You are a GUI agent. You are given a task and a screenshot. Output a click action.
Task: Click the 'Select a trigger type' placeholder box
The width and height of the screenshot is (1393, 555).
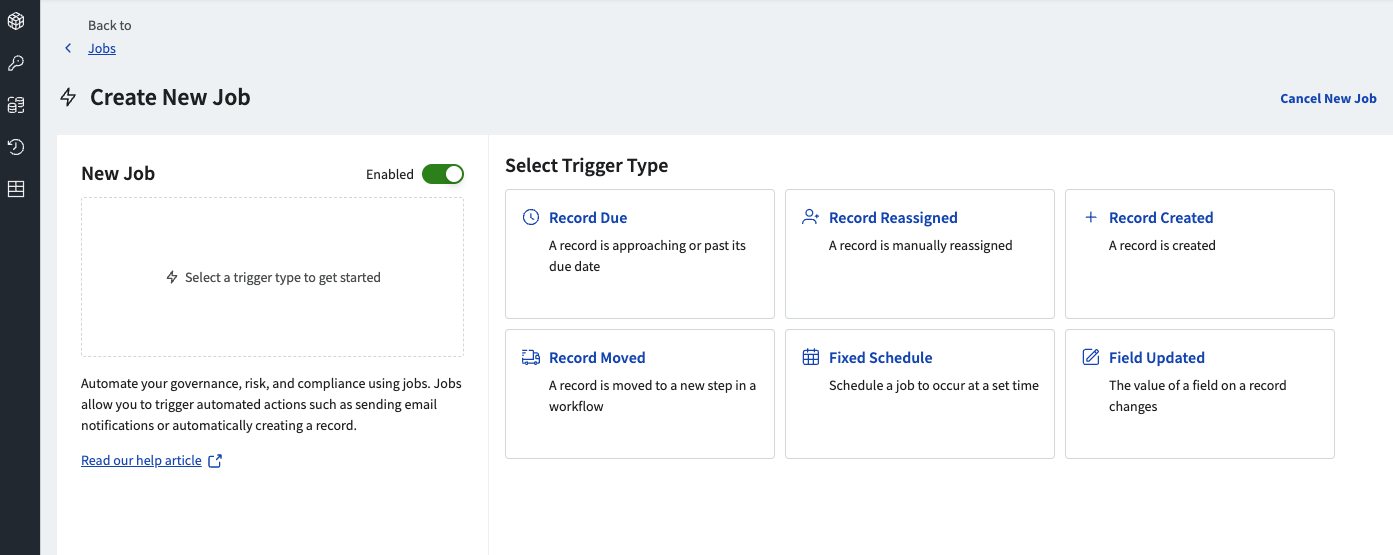[272, 277]
